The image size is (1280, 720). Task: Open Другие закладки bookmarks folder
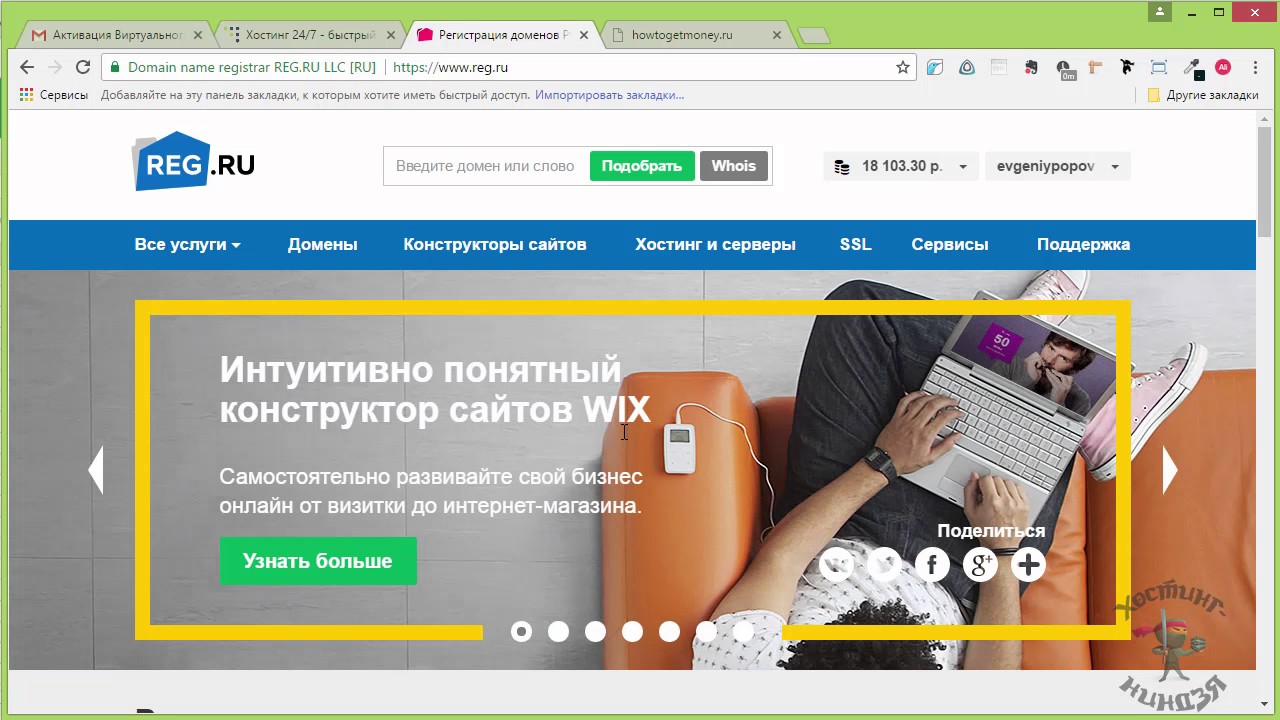pos(1203,95)
